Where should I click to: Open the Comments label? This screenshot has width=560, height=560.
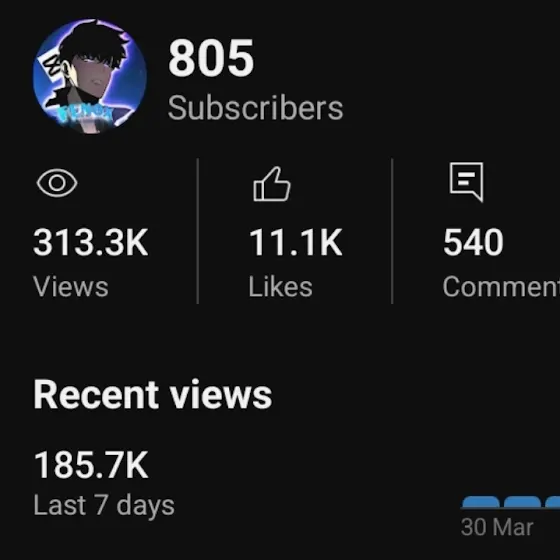coord(501,286)
